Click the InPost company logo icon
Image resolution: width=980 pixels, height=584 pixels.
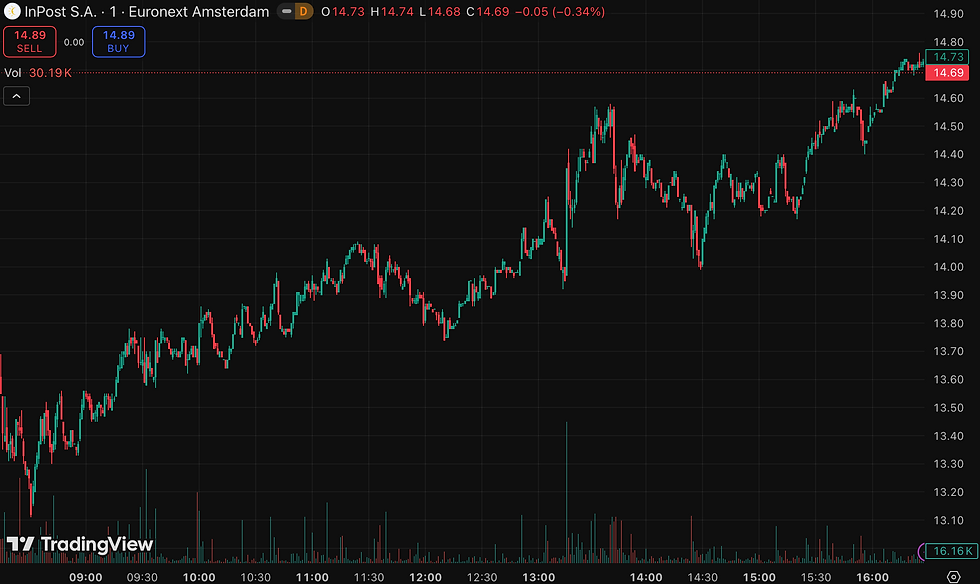tap(12, 11)
